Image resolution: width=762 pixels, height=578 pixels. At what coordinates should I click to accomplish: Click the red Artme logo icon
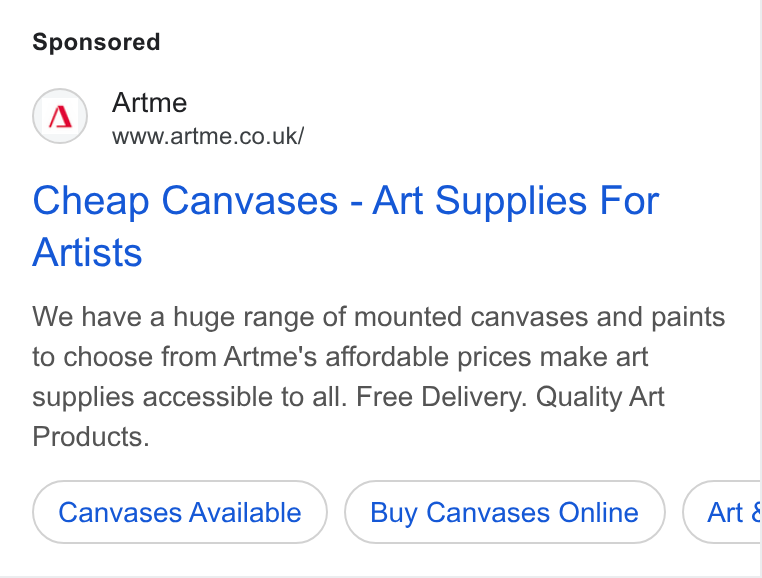click(x=60, y=117)
